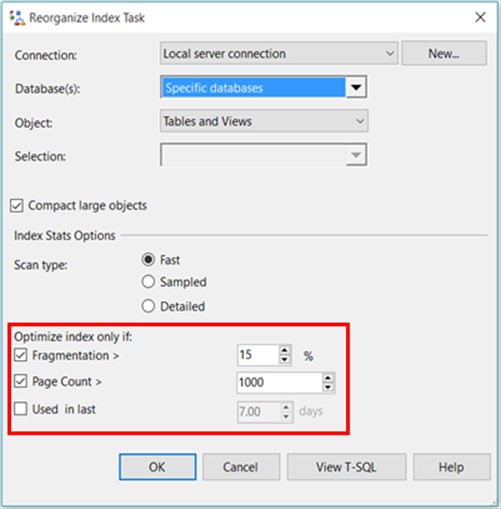
Task: Open the Tables and Views object dropdown
Action: (264, 121)
